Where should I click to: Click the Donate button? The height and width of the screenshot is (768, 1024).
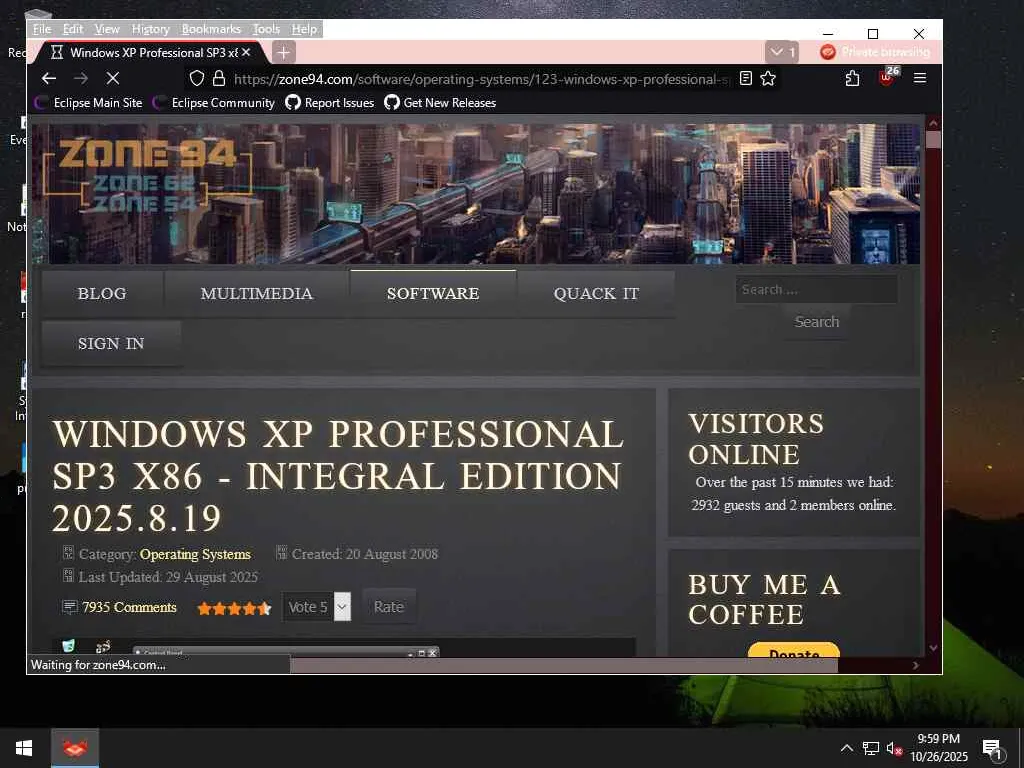point(794,650)
